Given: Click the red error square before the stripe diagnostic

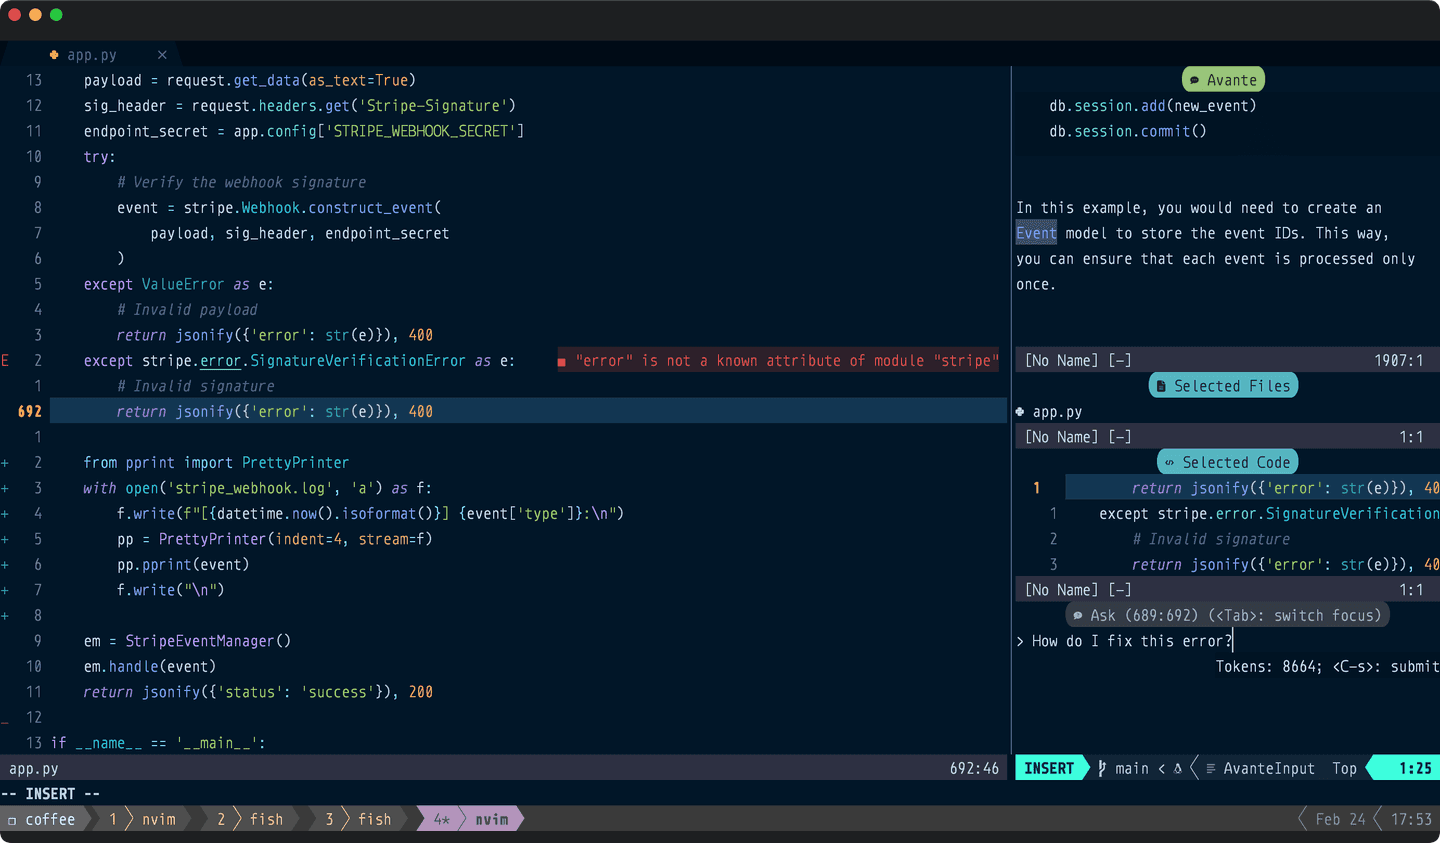Looking at the screenshot, I should 563,360.
